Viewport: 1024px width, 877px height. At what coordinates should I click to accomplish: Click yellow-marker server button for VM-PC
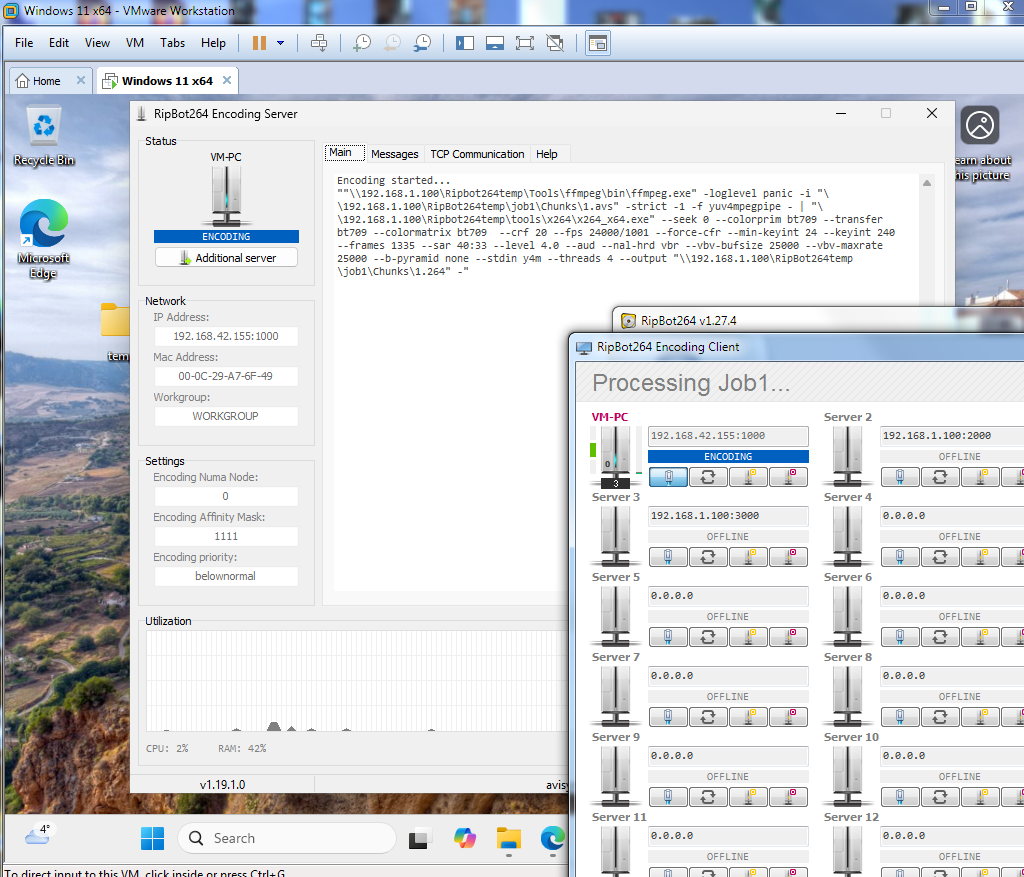click(748, 477)
